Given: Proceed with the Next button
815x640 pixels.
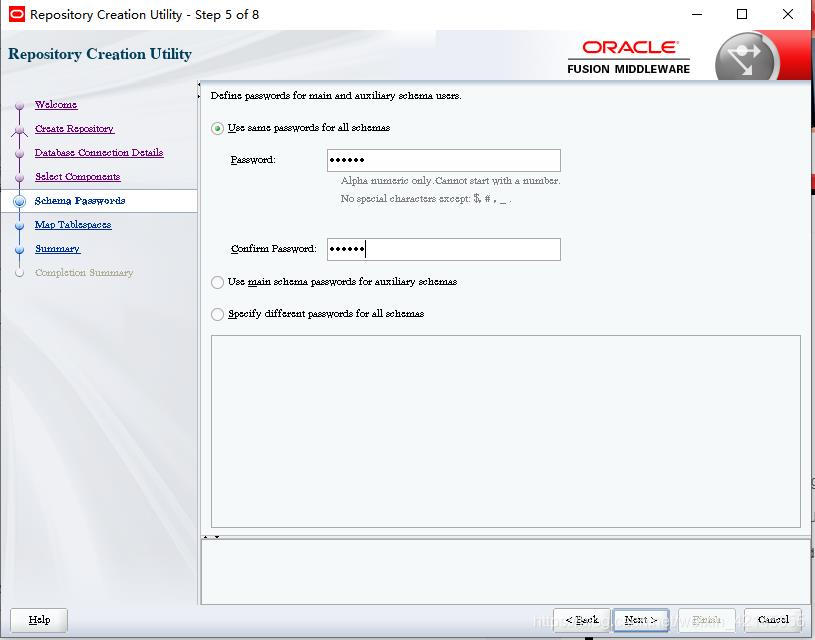Looking at the screenshot, I should pyautogui.click(x=641, y=620).
